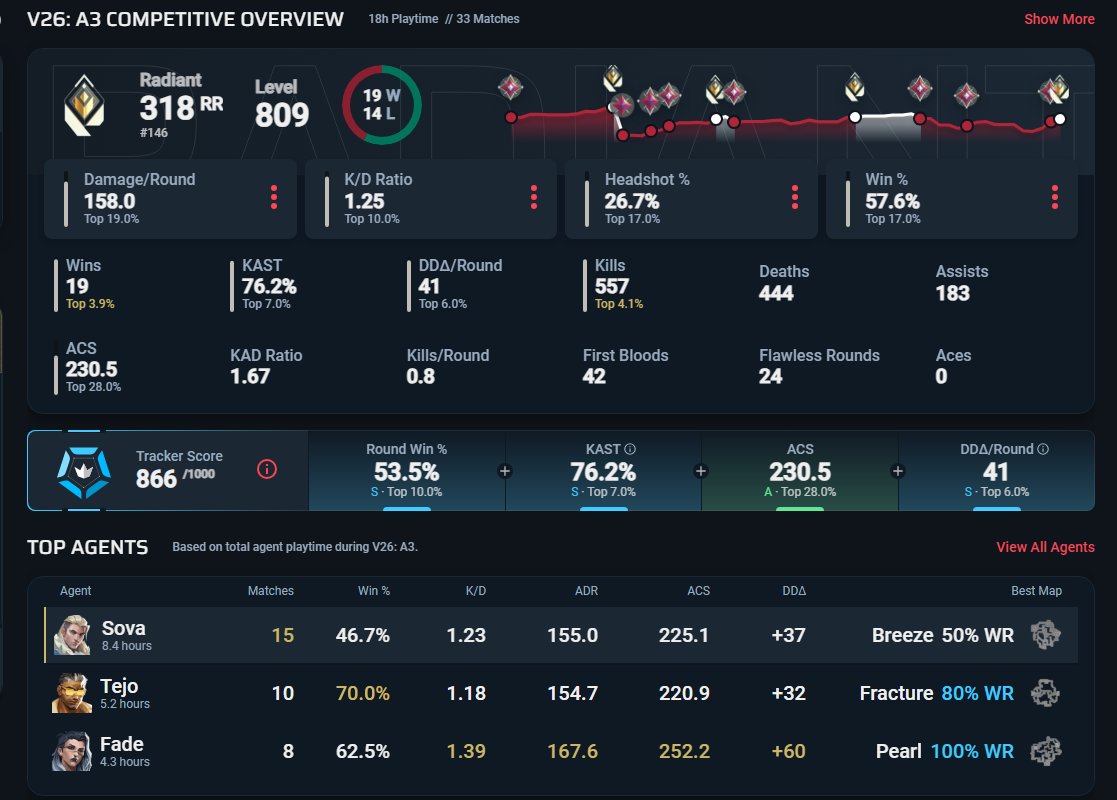Click Fade's 252.2 ACS value

click(x=684, y=751)
